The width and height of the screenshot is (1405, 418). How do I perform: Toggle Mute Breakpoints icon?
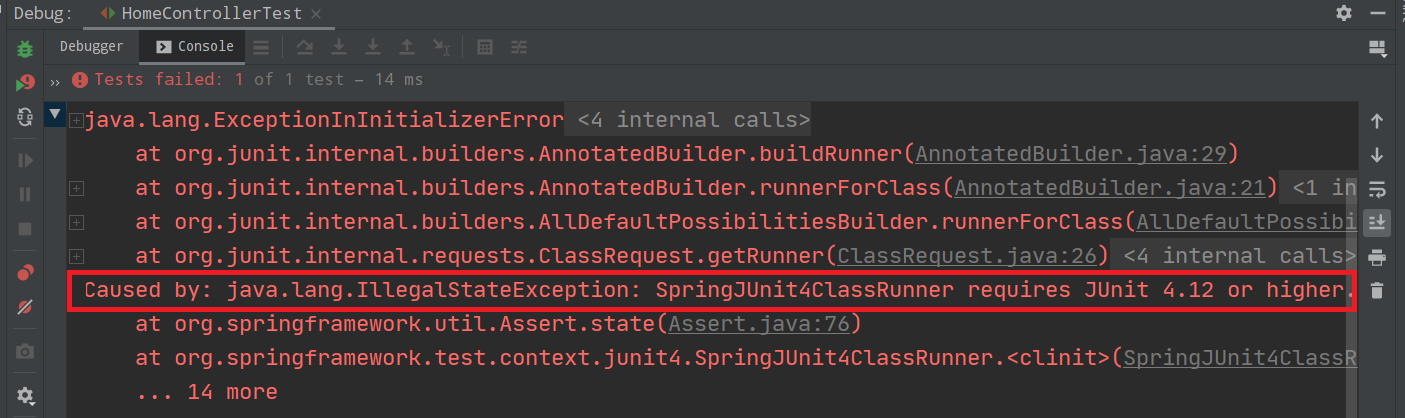click(x=26, y=307)
